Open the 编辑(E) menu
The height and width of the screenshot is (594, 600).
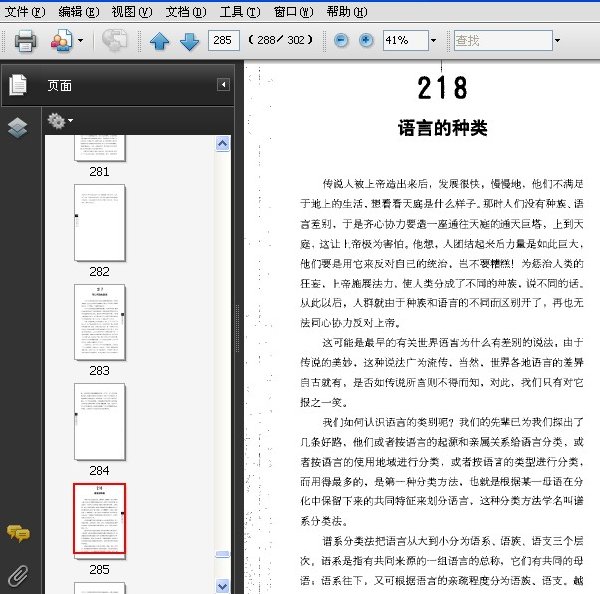point(78,12)
